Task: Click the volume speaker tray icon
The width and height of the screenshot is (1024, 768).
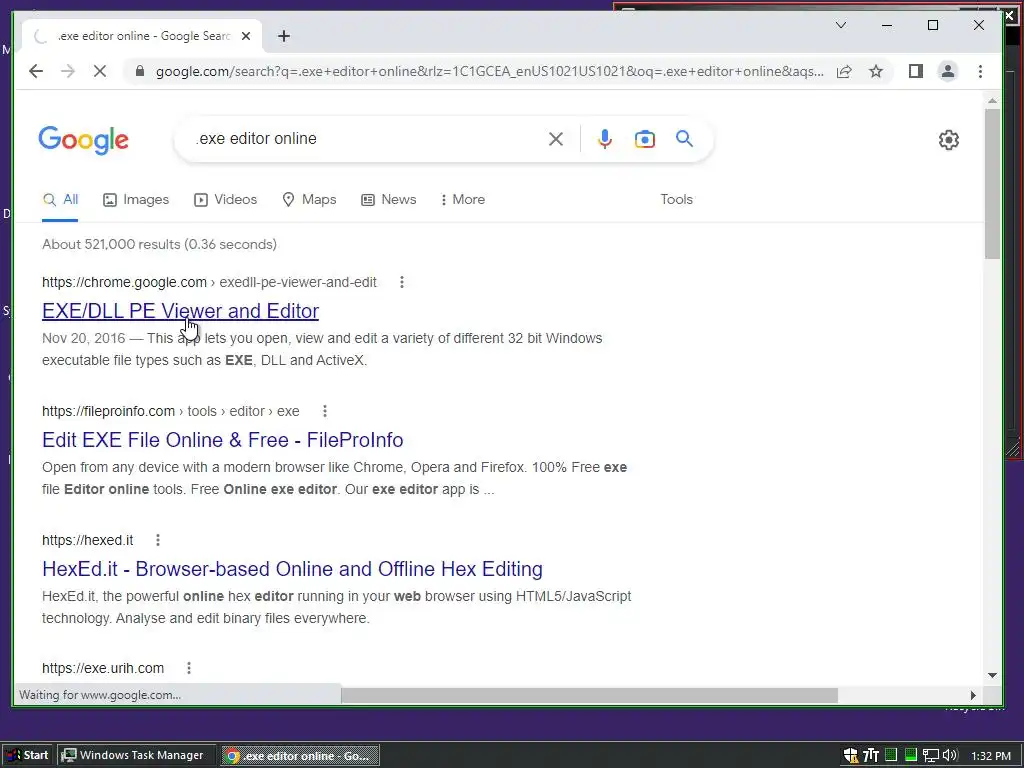Action: (x=950, y=756)
